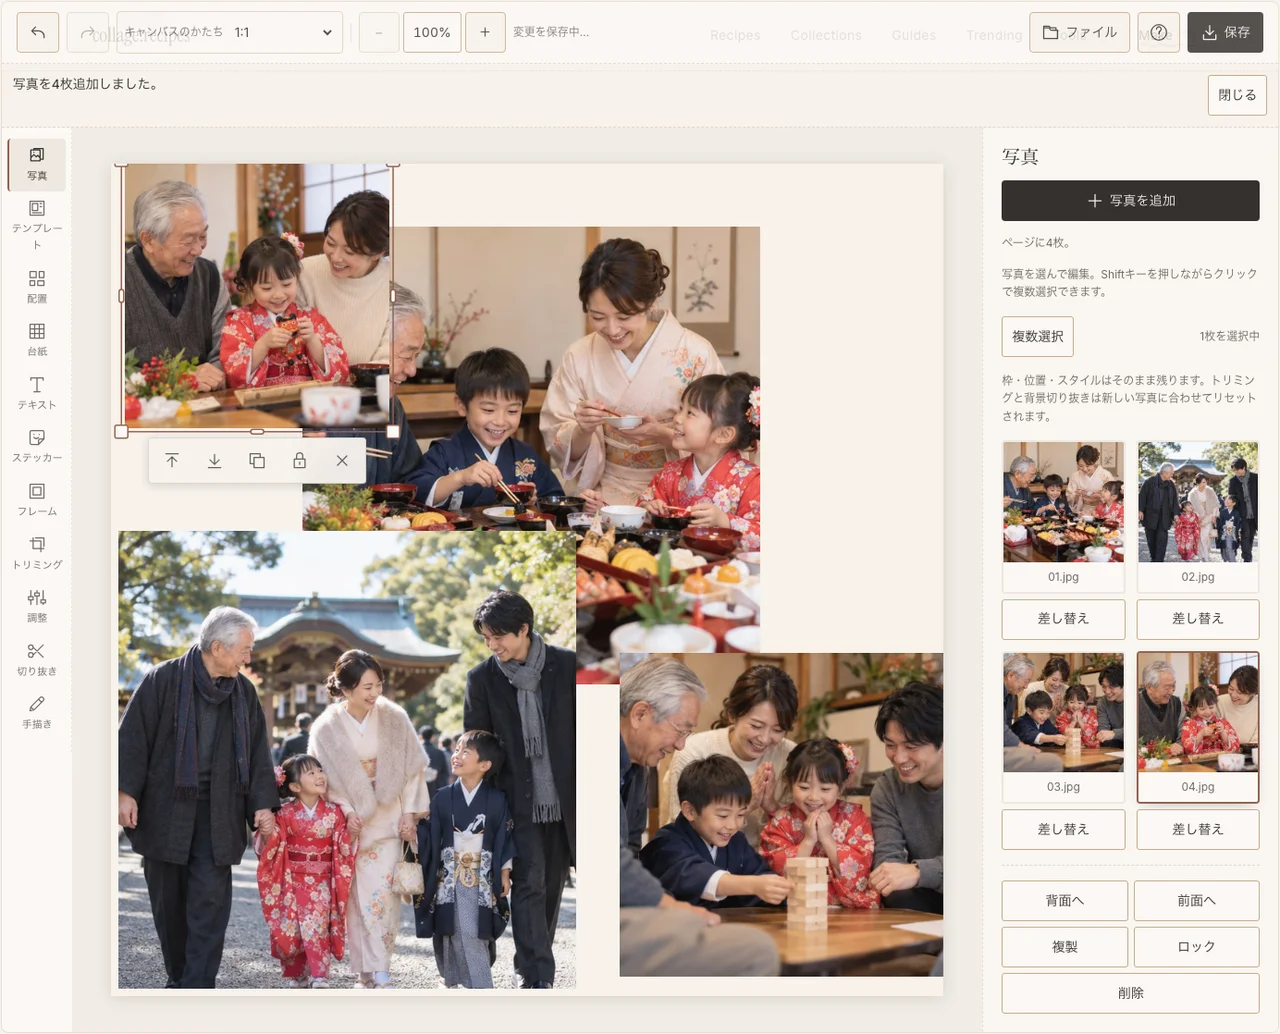
Task: Open the canvas shape 1:1 dropdown
Action: click(x=230, y=32)
